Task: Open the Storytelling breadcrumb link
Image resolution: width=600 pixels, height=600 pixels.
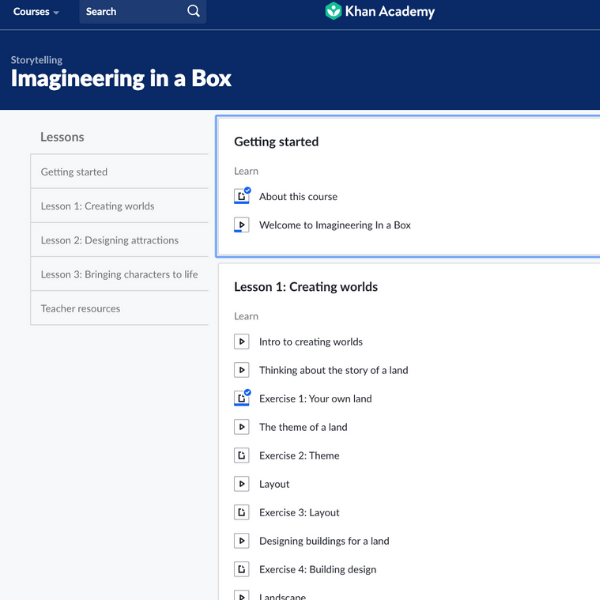Action: point(37,60)
